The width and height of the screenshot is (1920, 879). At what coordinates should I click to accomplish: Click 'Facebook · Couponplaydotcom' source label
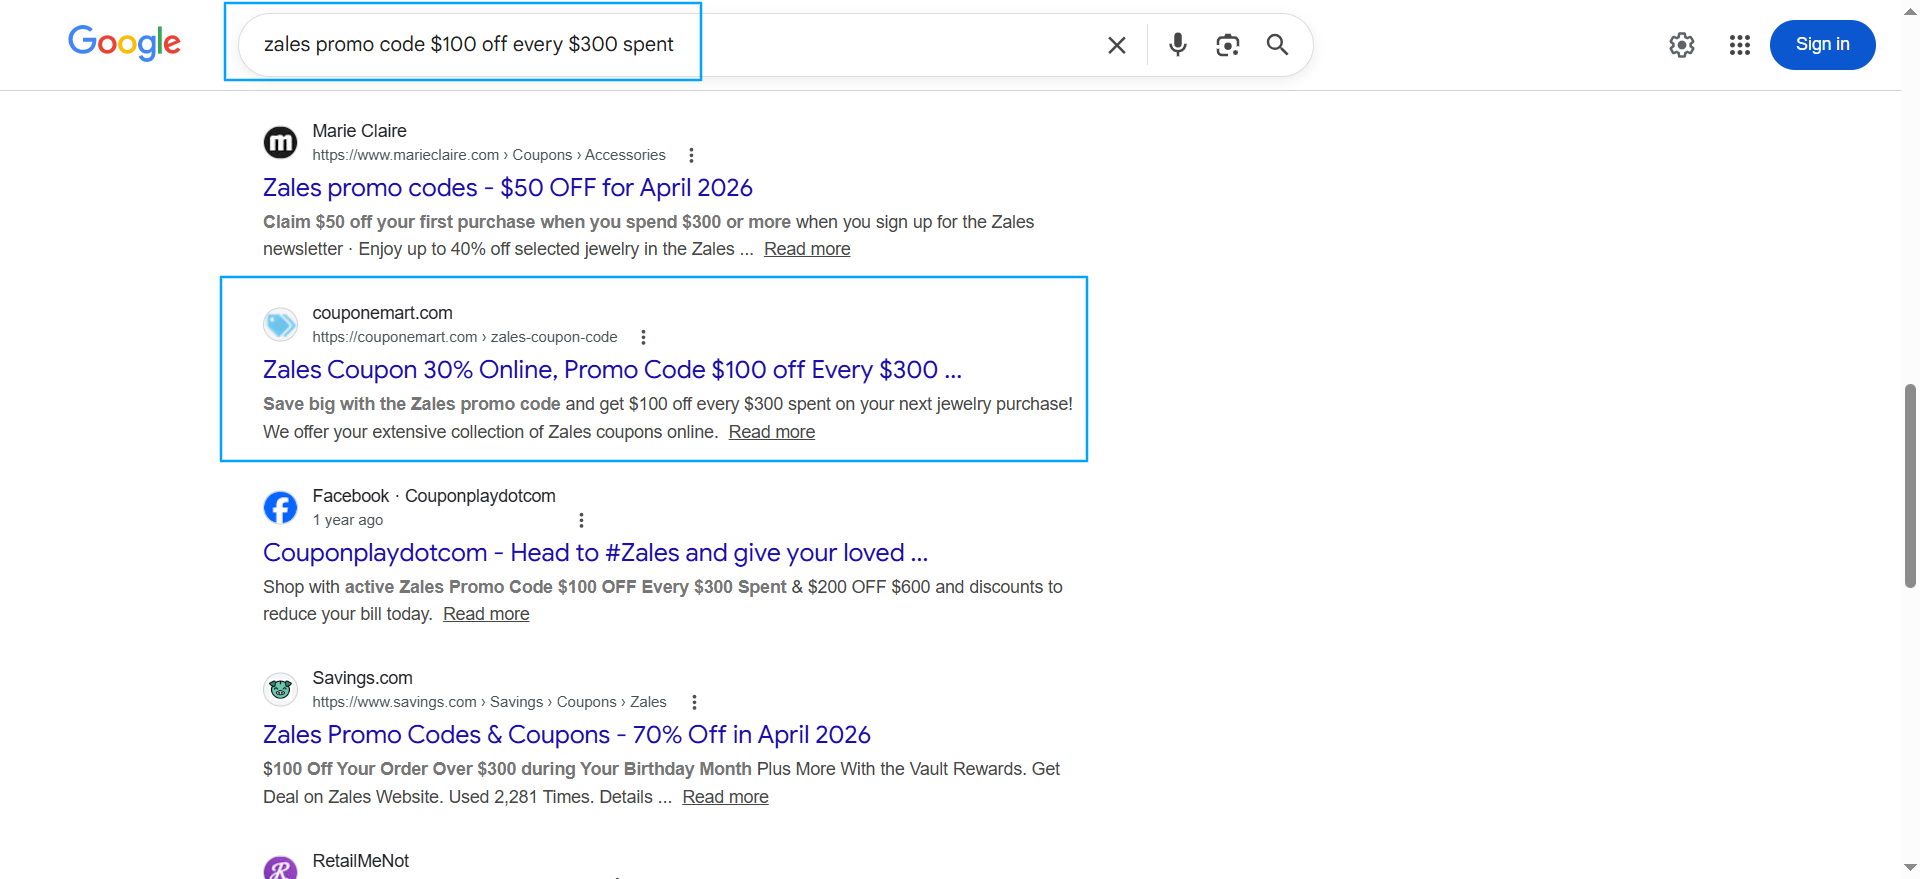434,496
